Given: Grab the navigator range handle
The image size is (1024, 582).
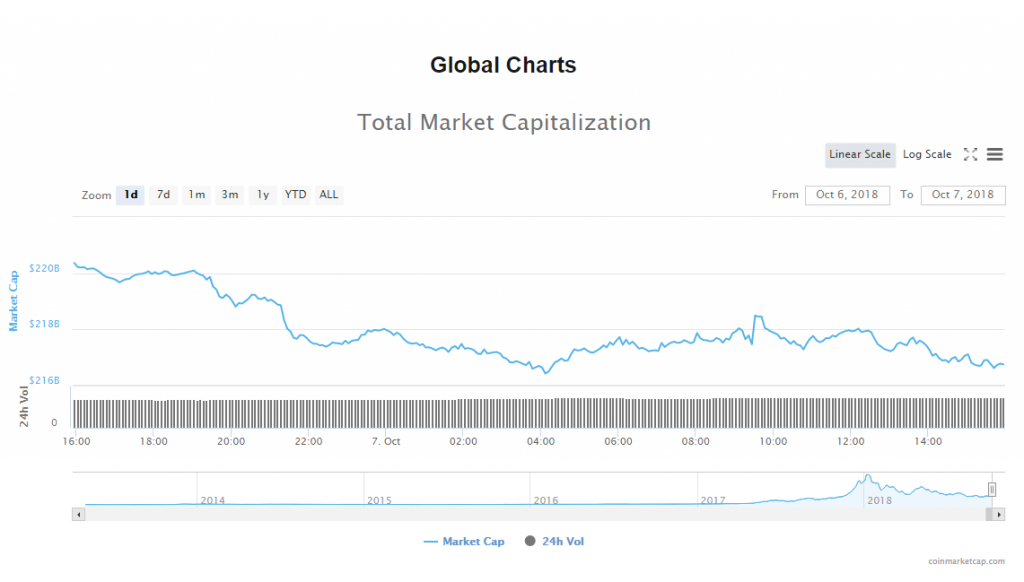Looking at the screenshot, I should (x=992, y=489).
